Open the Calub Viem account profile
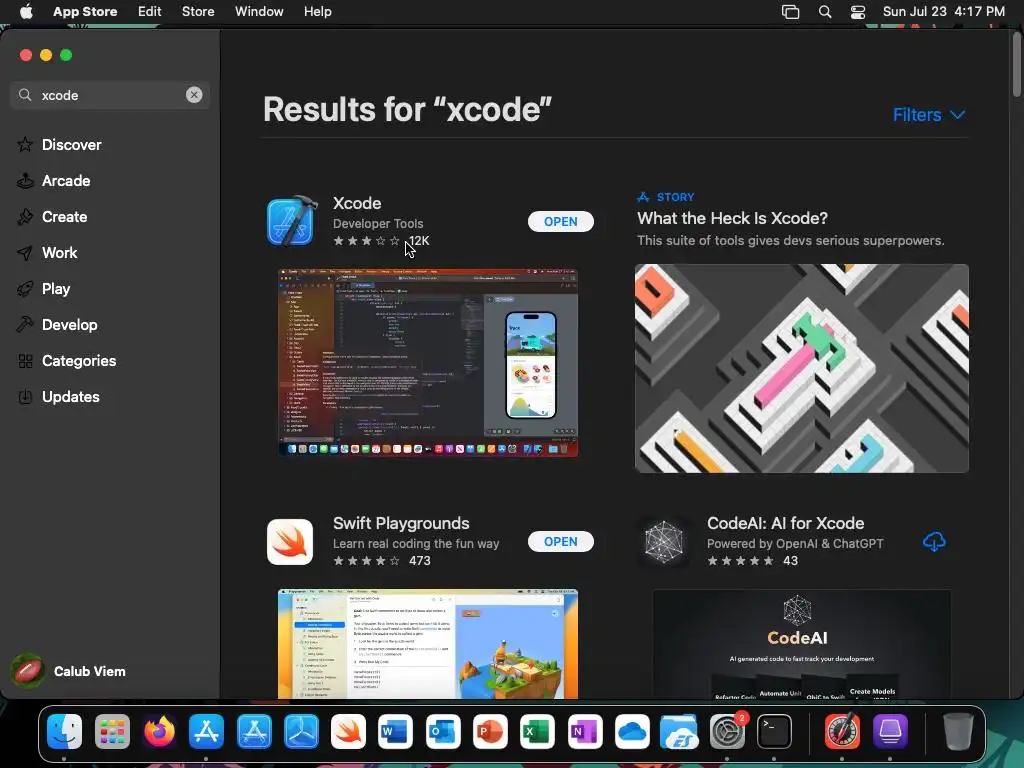Screen dimensions: 1024x768 (69, 671)
